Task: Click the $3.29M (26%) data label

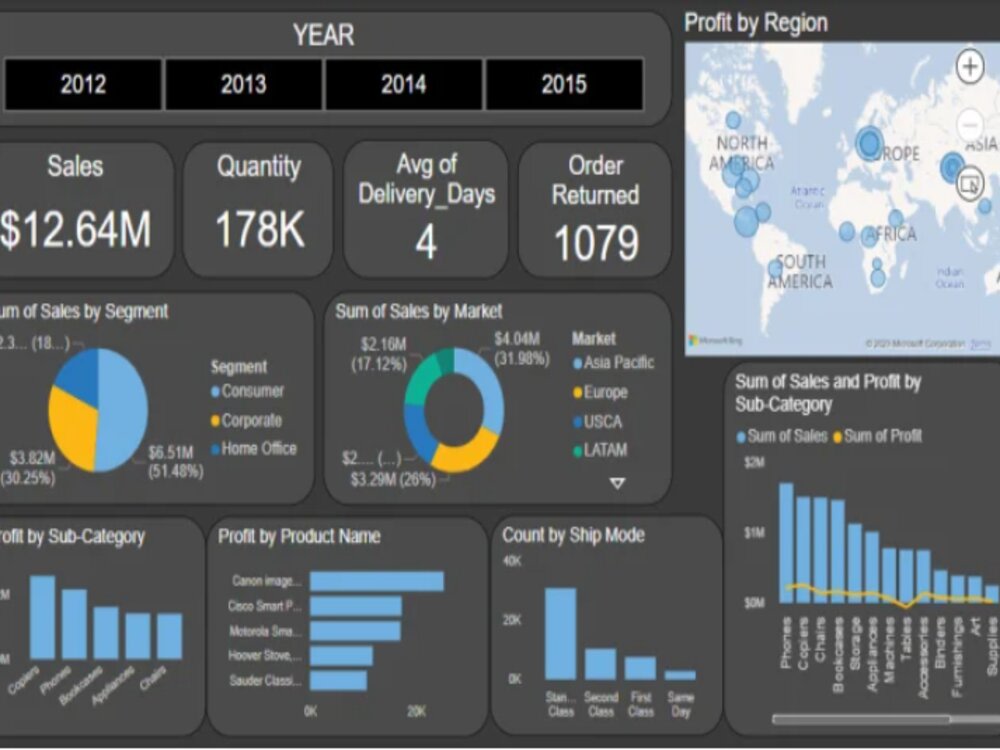Action: click(x=393, y=480)
